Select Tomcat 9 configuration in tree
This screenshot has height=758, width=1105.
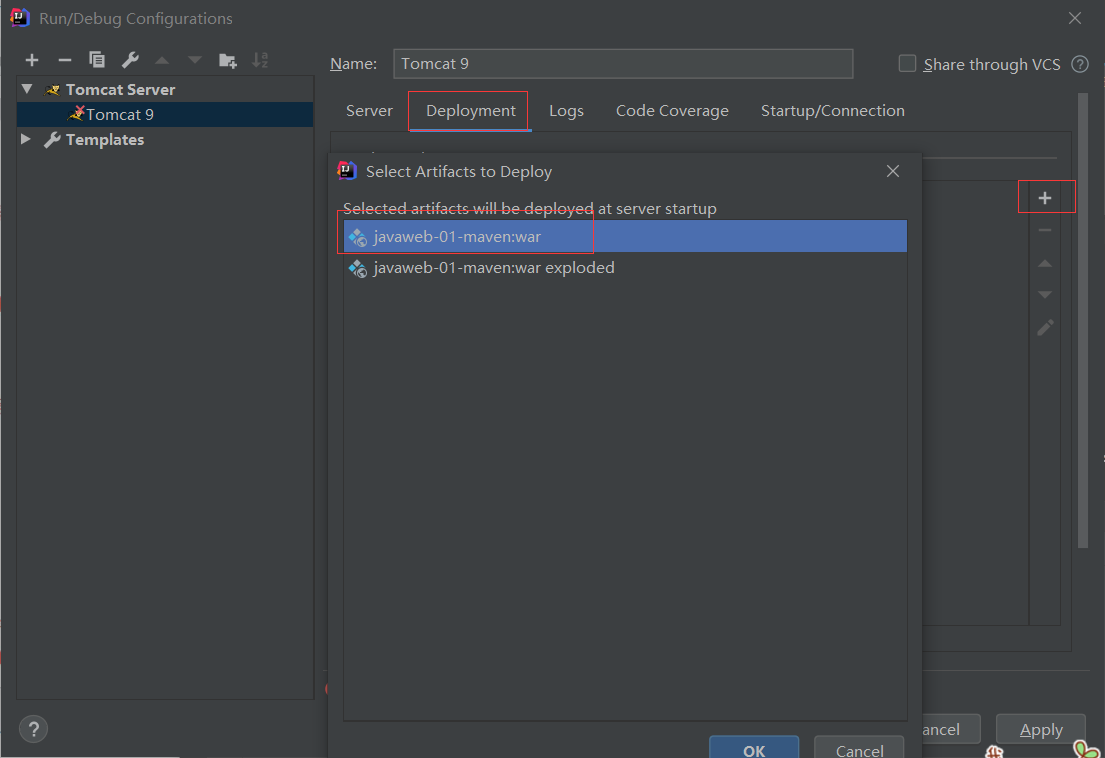tap(165, 114)
